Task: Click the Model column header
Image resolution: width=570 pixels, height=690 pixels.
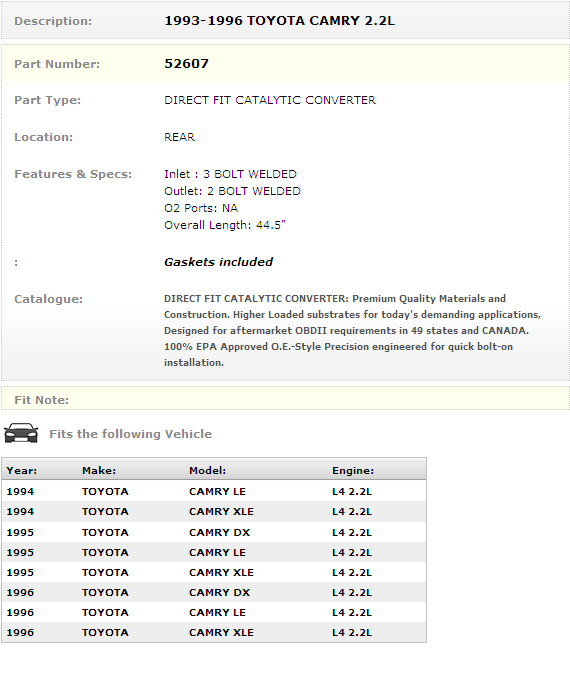Action: tap(207, 470)
